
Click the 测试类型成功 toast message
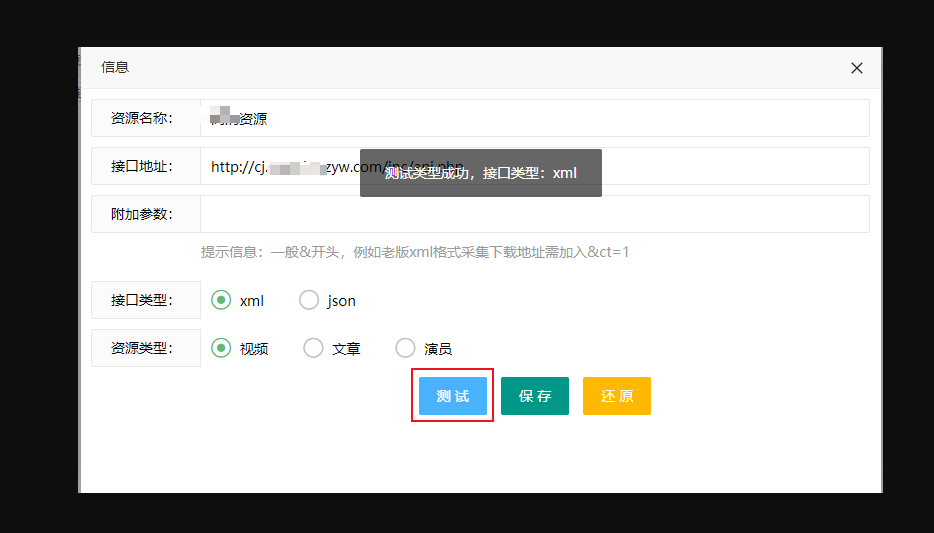coord(481,173)
